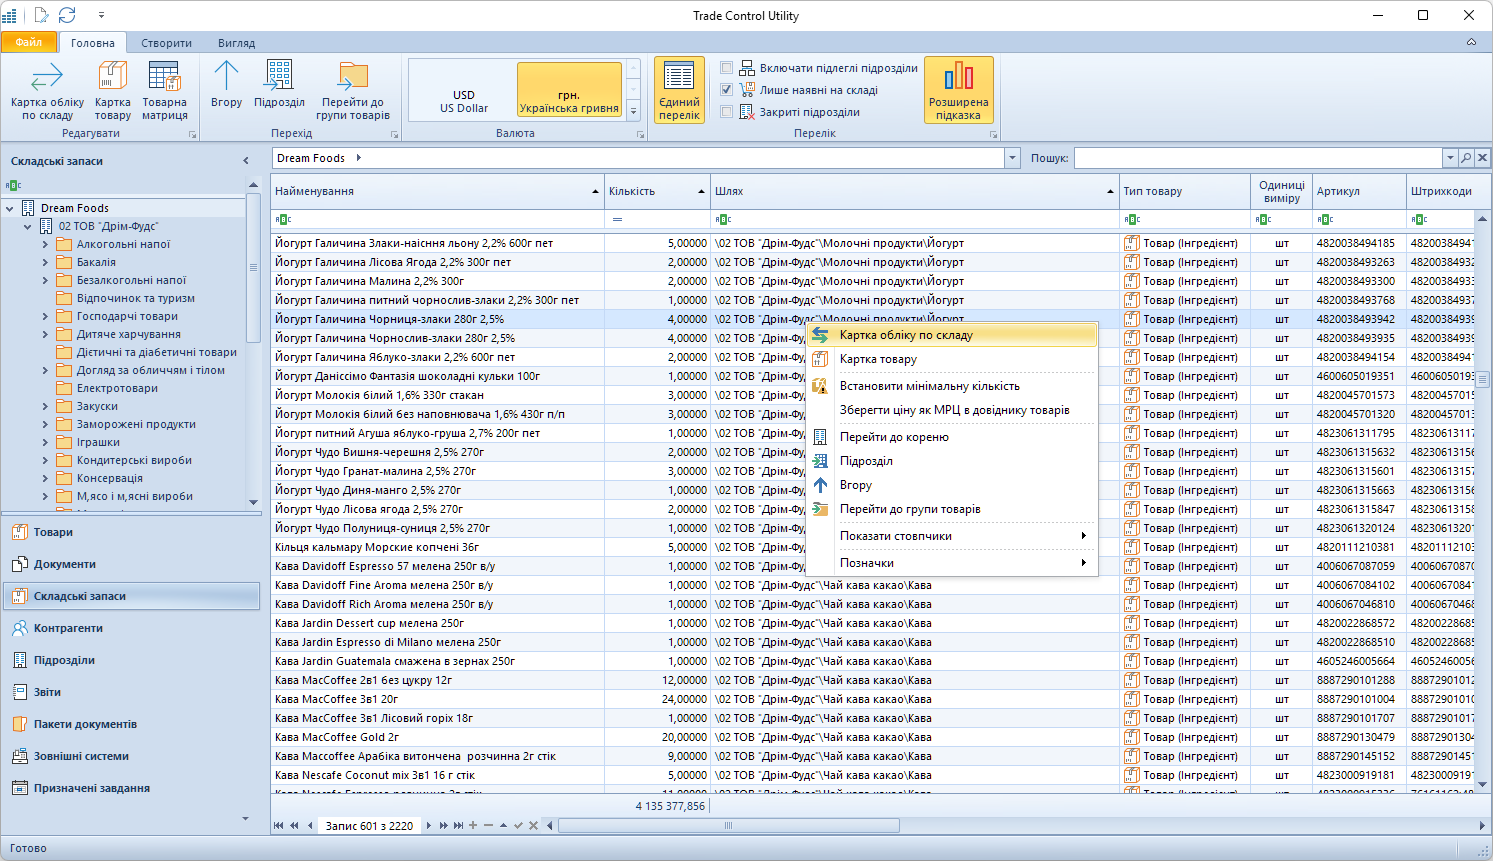1493x861 pixels.
Task: Open the Dream Foods path dropdown
Action: coord(1012,158)
